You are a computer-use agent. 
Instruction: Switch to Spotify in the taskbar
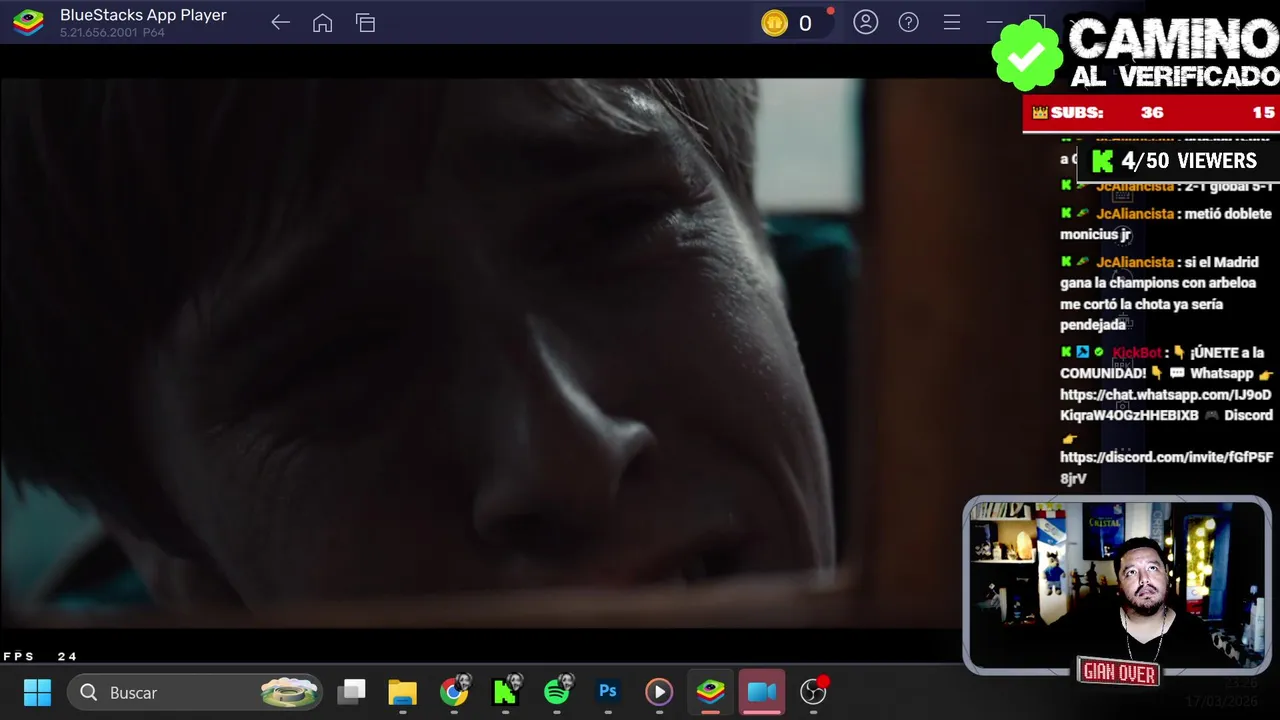click(557, 691)
